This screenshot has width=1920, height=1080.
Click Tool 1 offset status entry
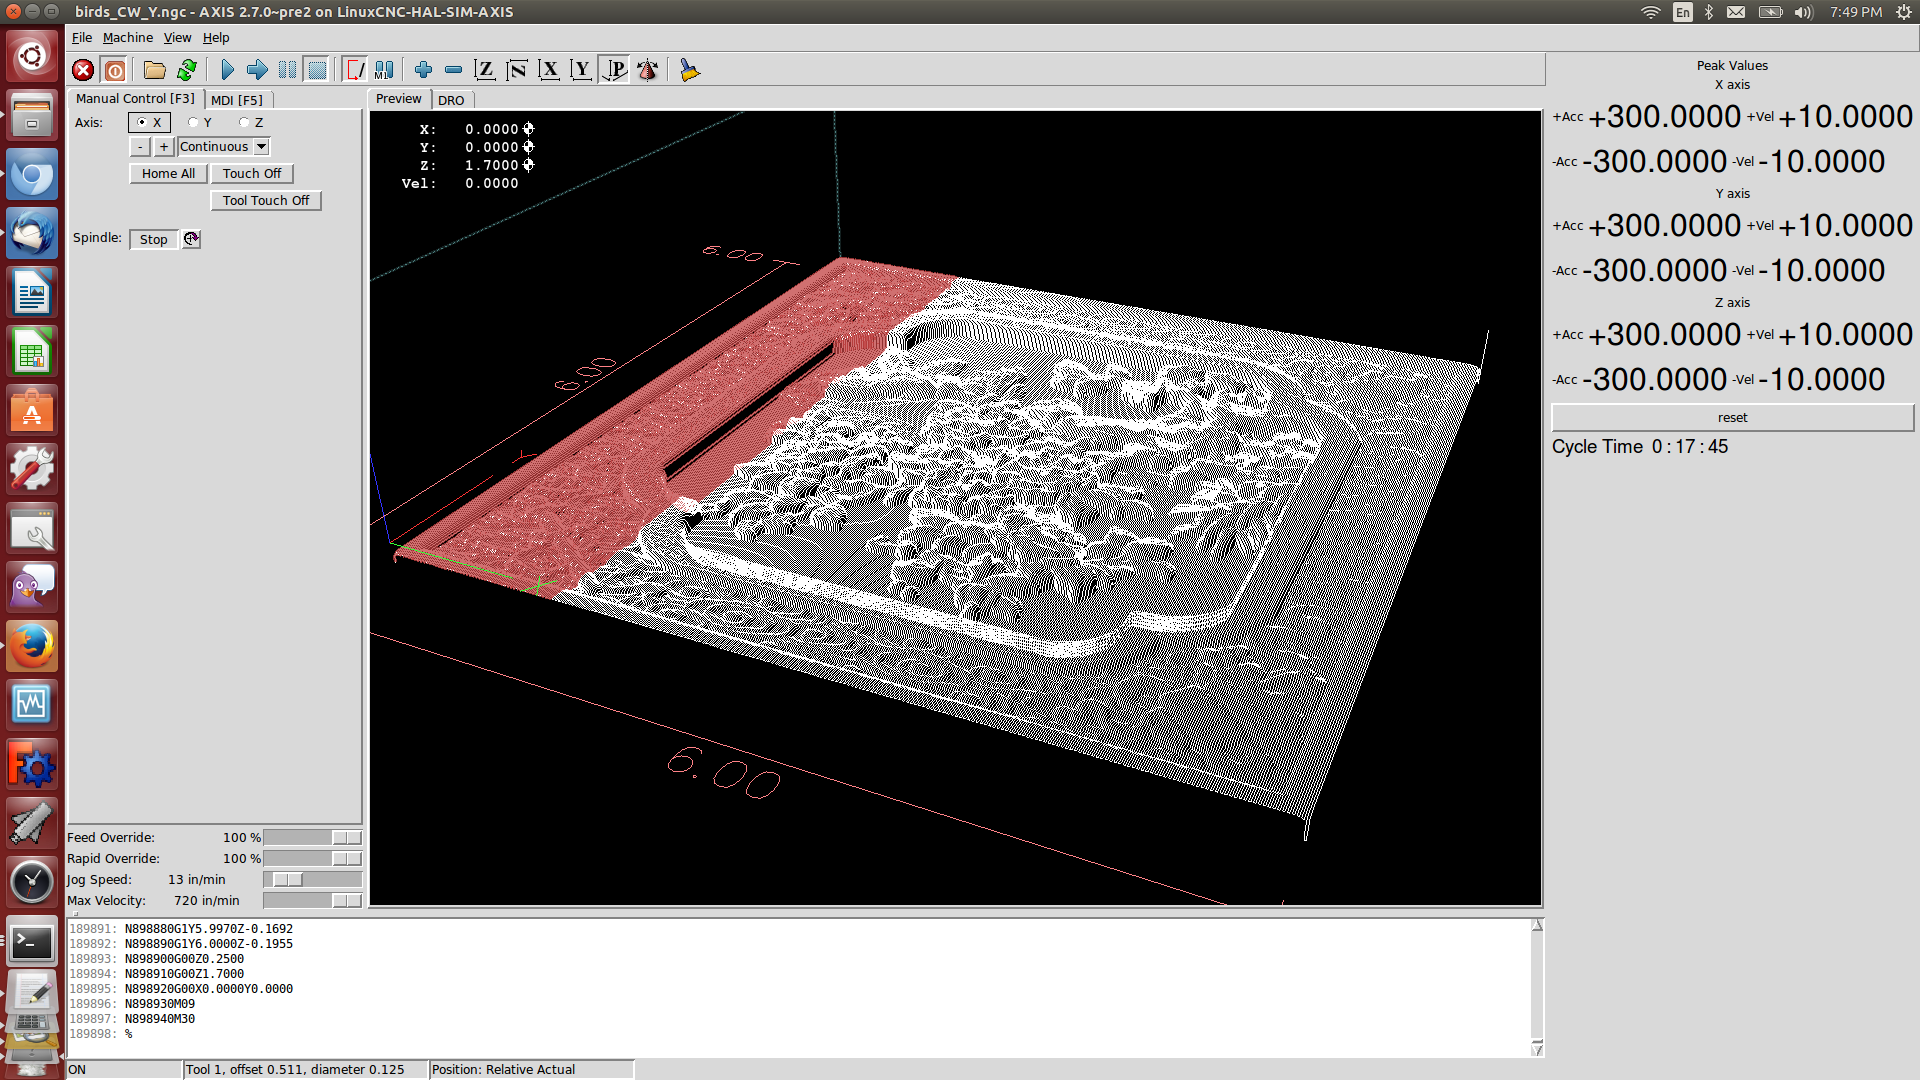click(x=305, y=1069)
